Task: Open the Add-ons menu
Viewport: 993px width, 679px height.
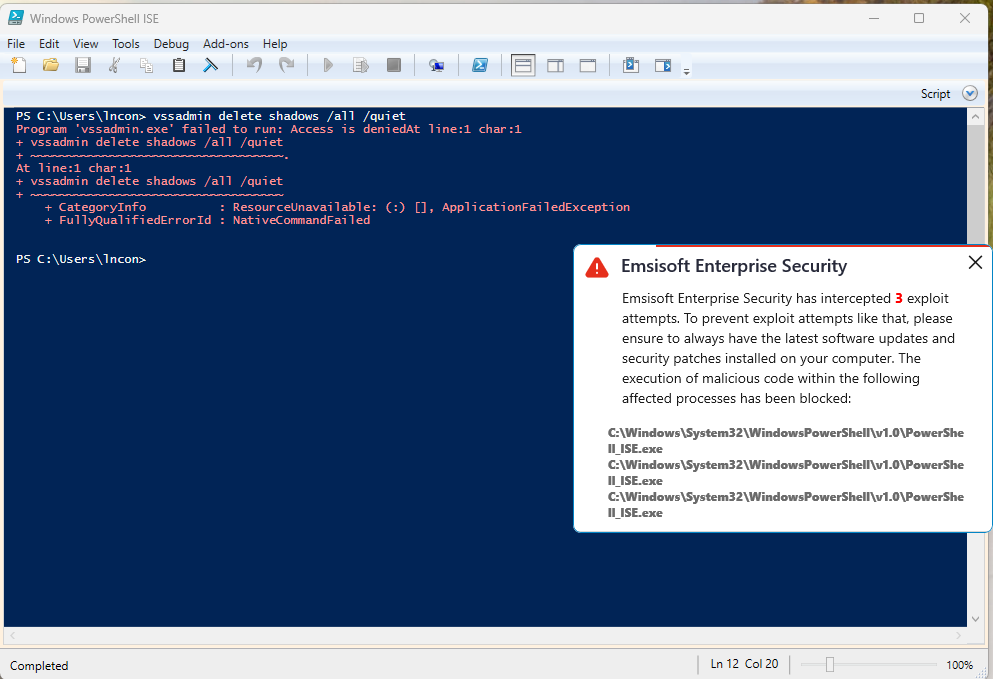Action: (225, 44)
